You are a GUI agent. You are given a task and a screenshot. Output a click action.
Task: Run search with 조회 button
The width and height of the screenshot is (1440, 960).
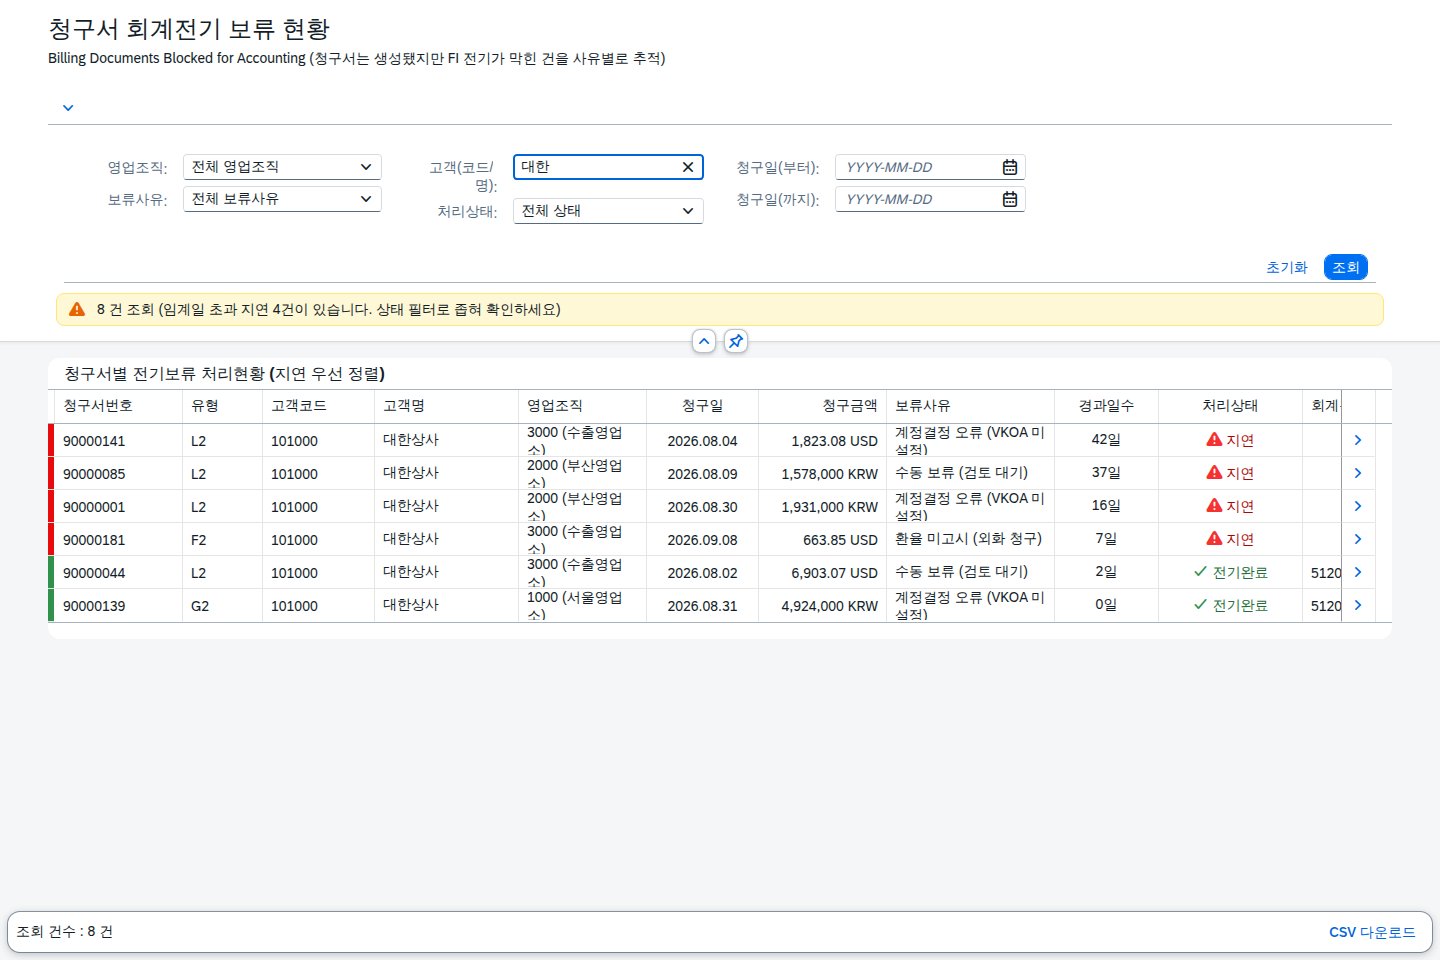[x=1346, y=267]
